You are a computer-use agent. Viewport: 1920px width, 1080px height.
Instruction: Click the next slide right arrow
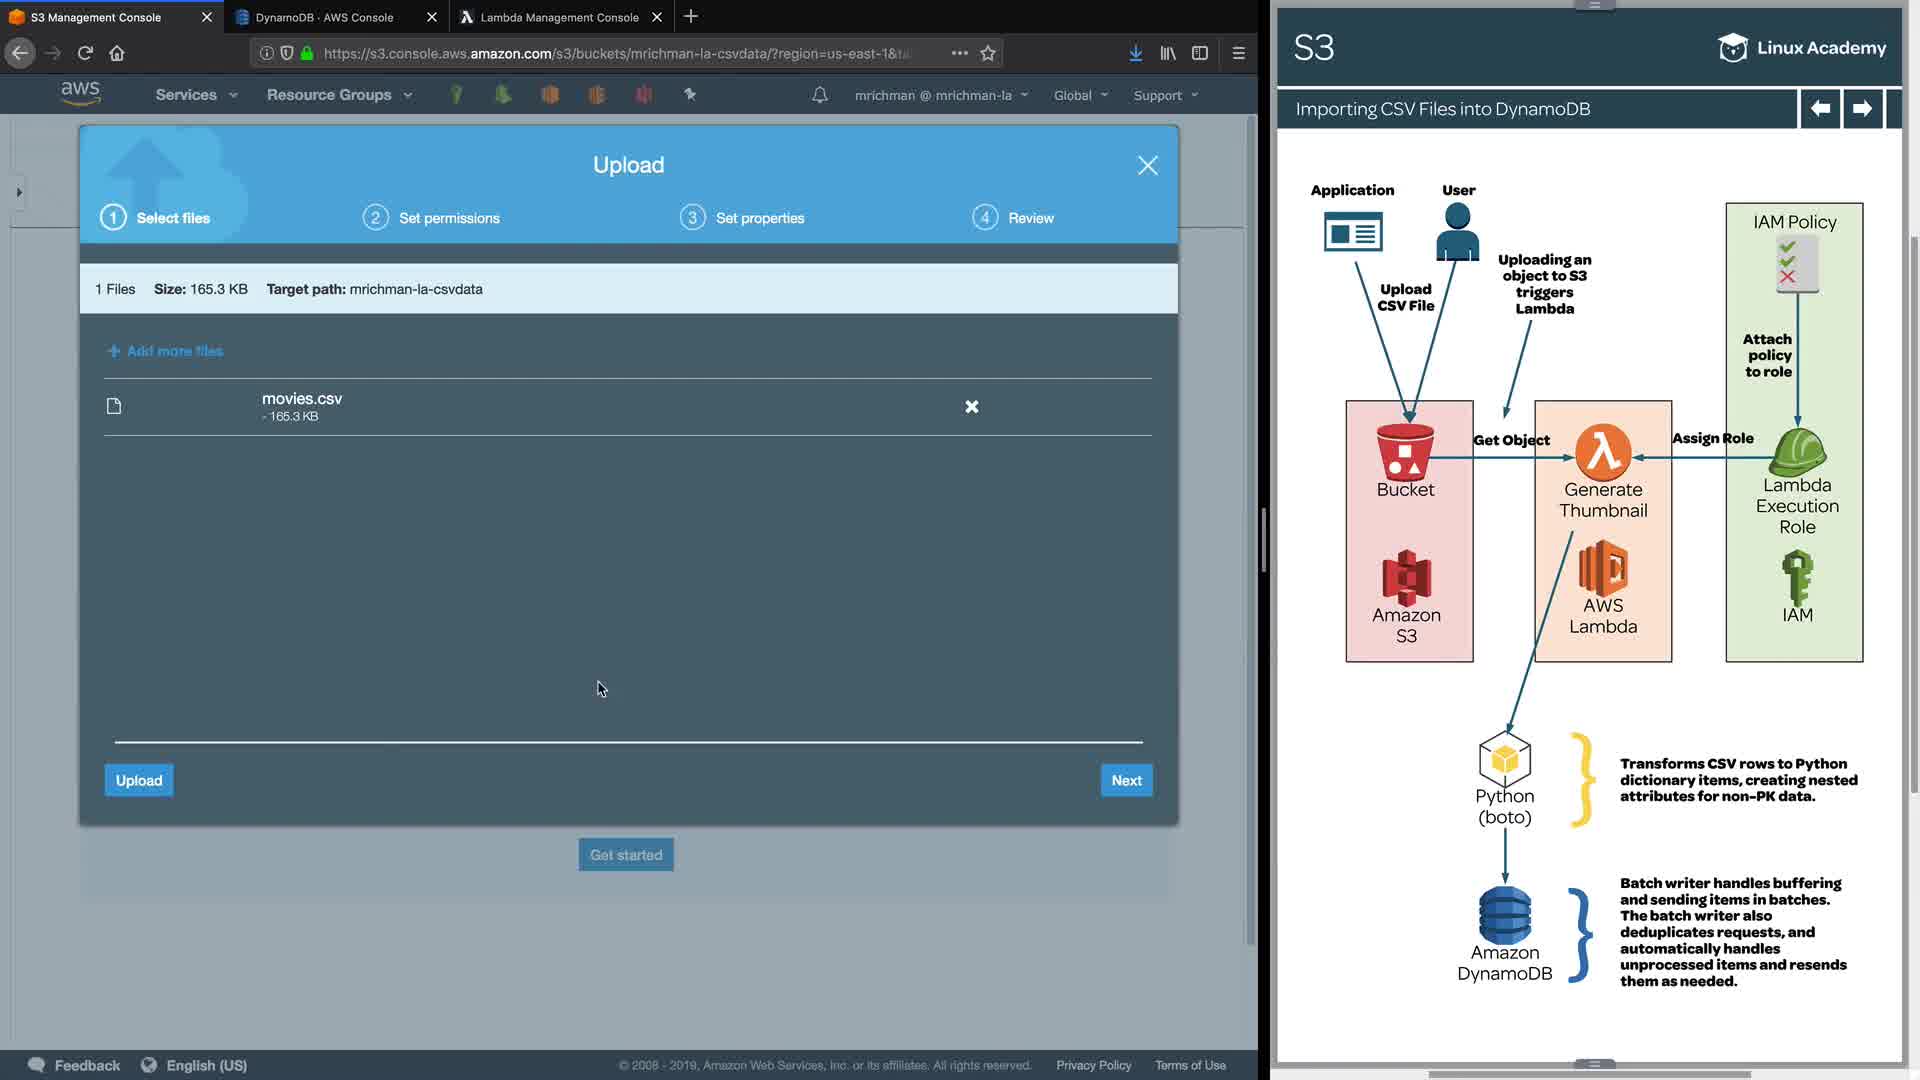(1862, 108)
